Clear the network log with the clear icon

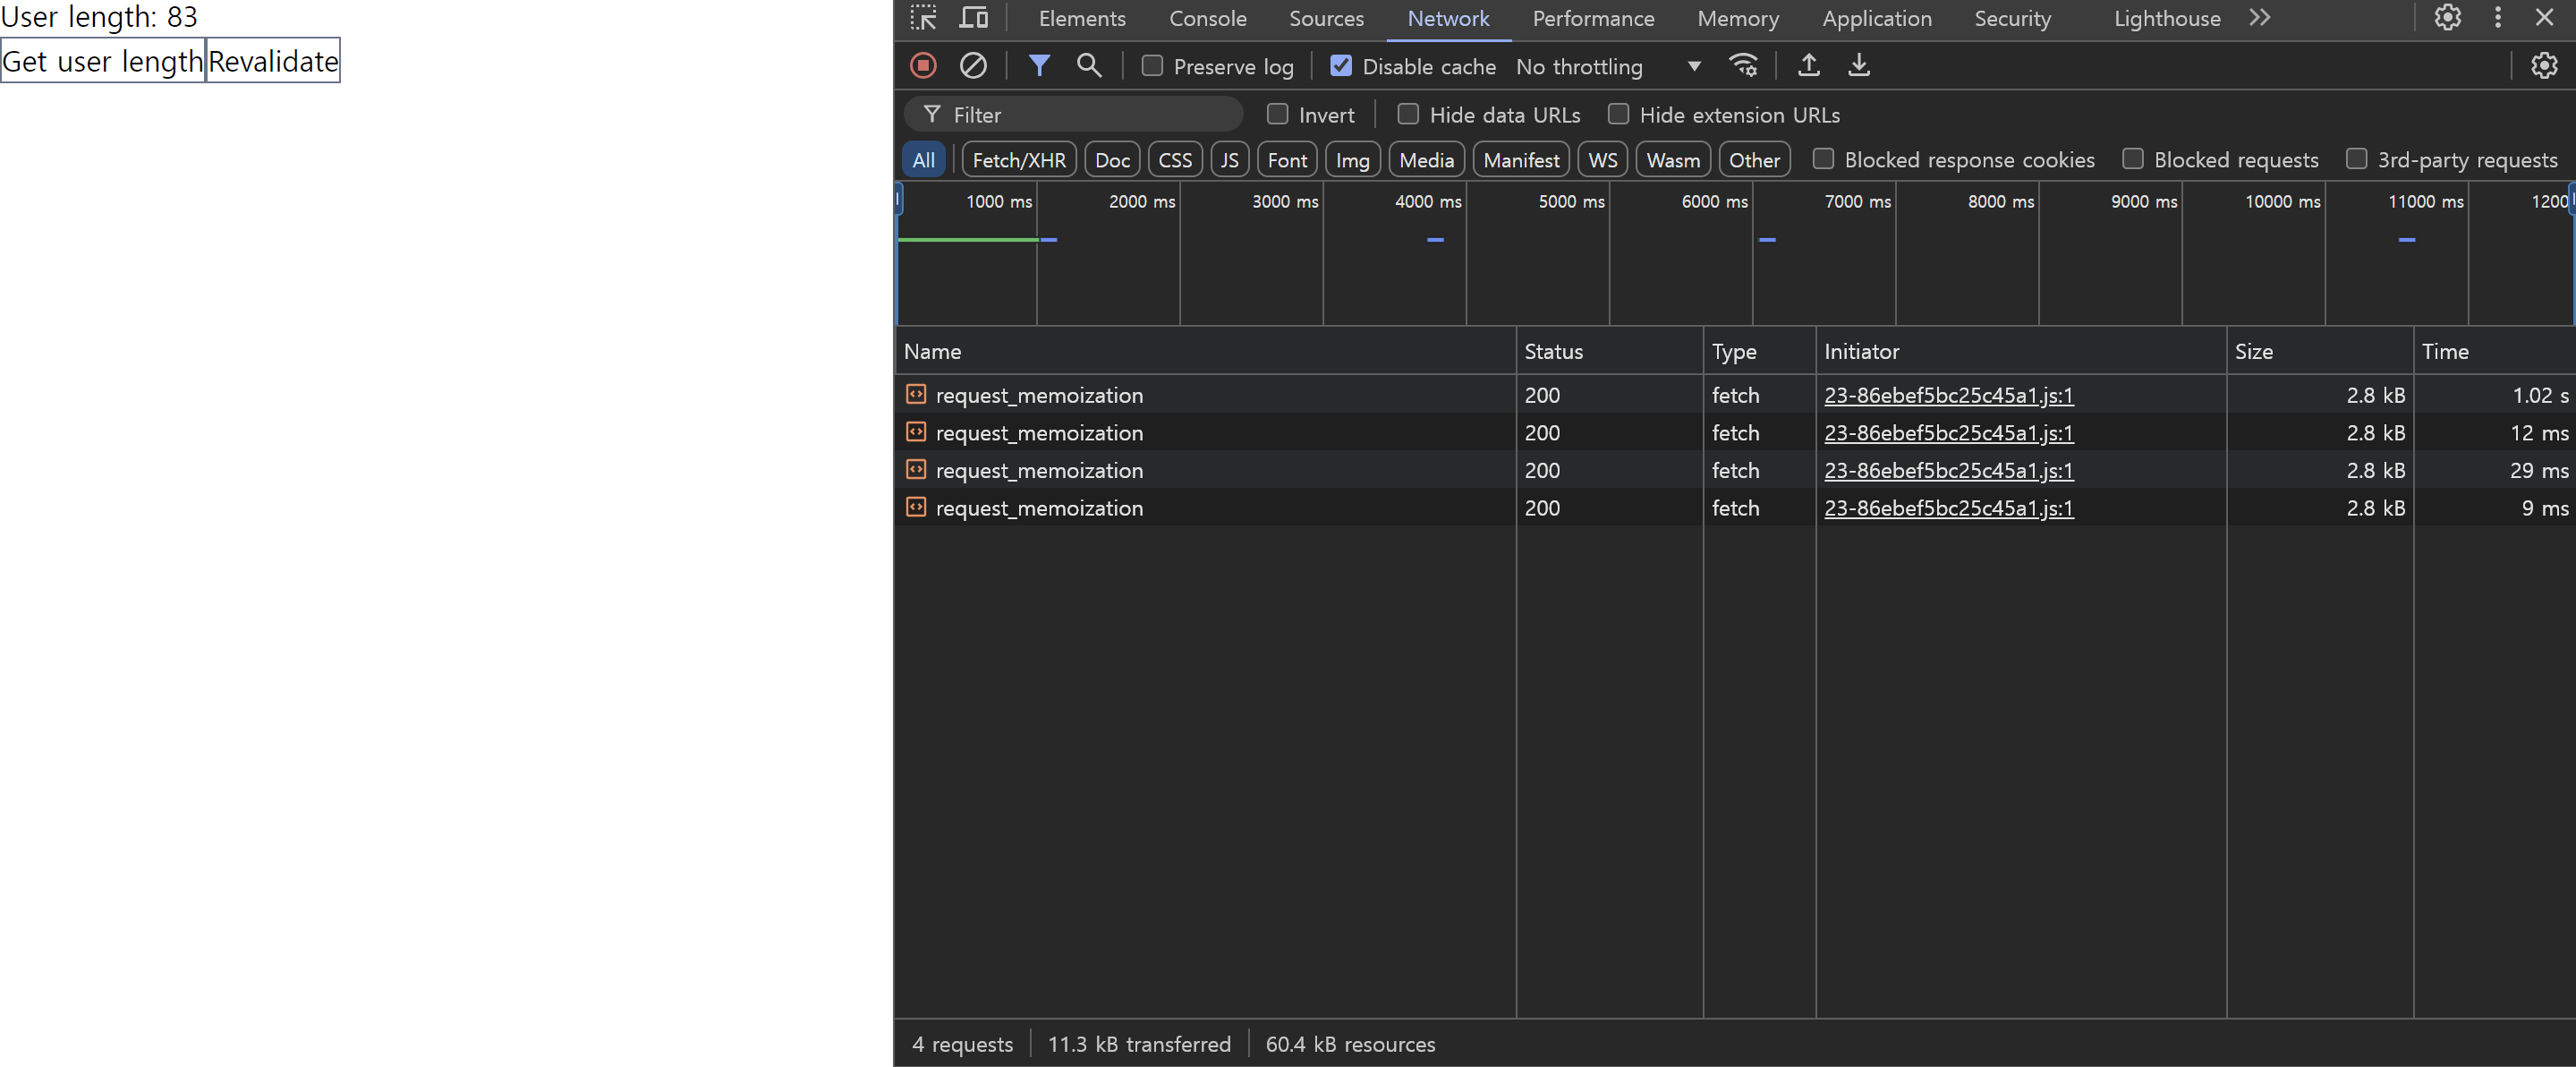pos(973,66)
